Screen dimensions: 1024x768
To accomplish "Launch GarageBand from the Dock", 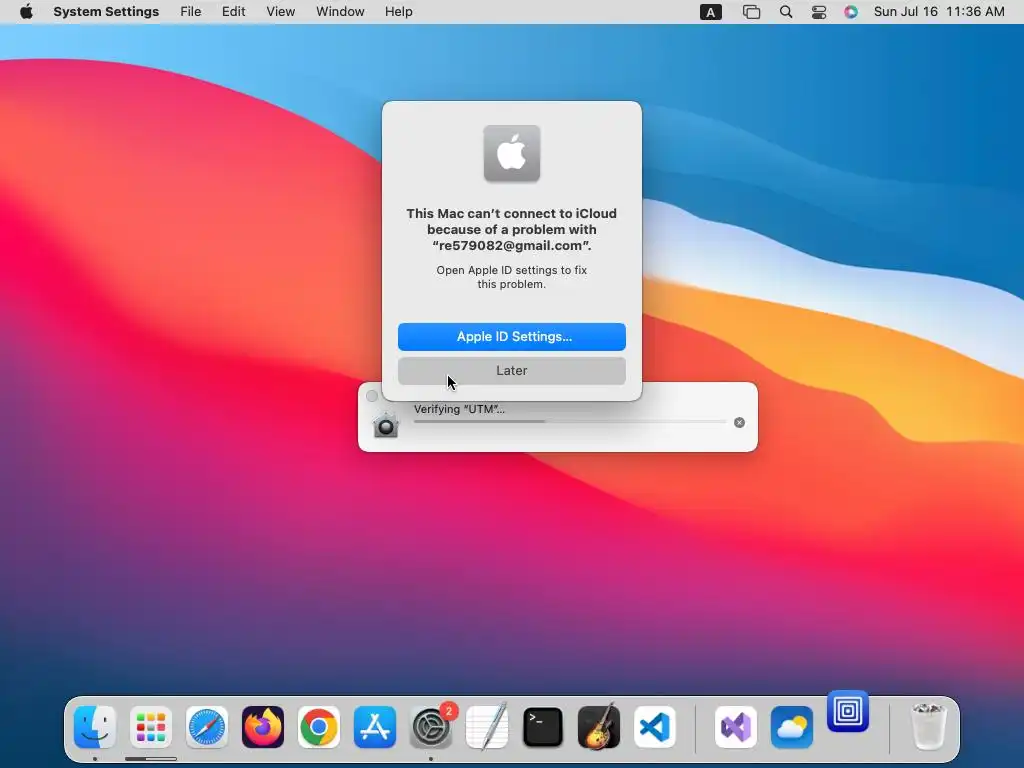I will tap(599, 727).
